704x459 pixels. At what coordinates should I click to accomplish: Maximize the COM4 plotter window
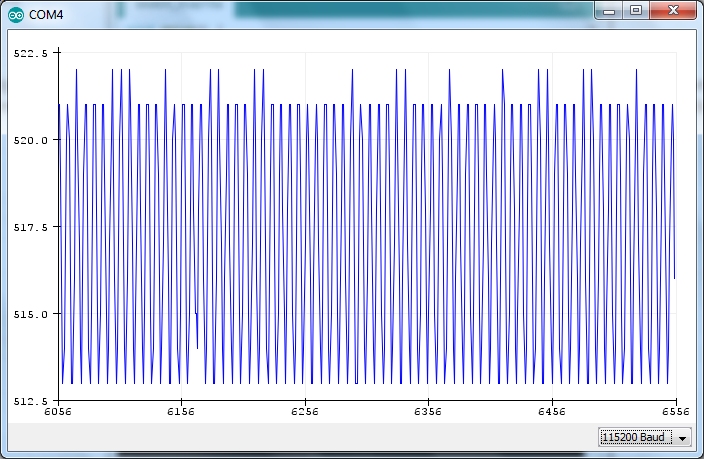pos(636,10)
